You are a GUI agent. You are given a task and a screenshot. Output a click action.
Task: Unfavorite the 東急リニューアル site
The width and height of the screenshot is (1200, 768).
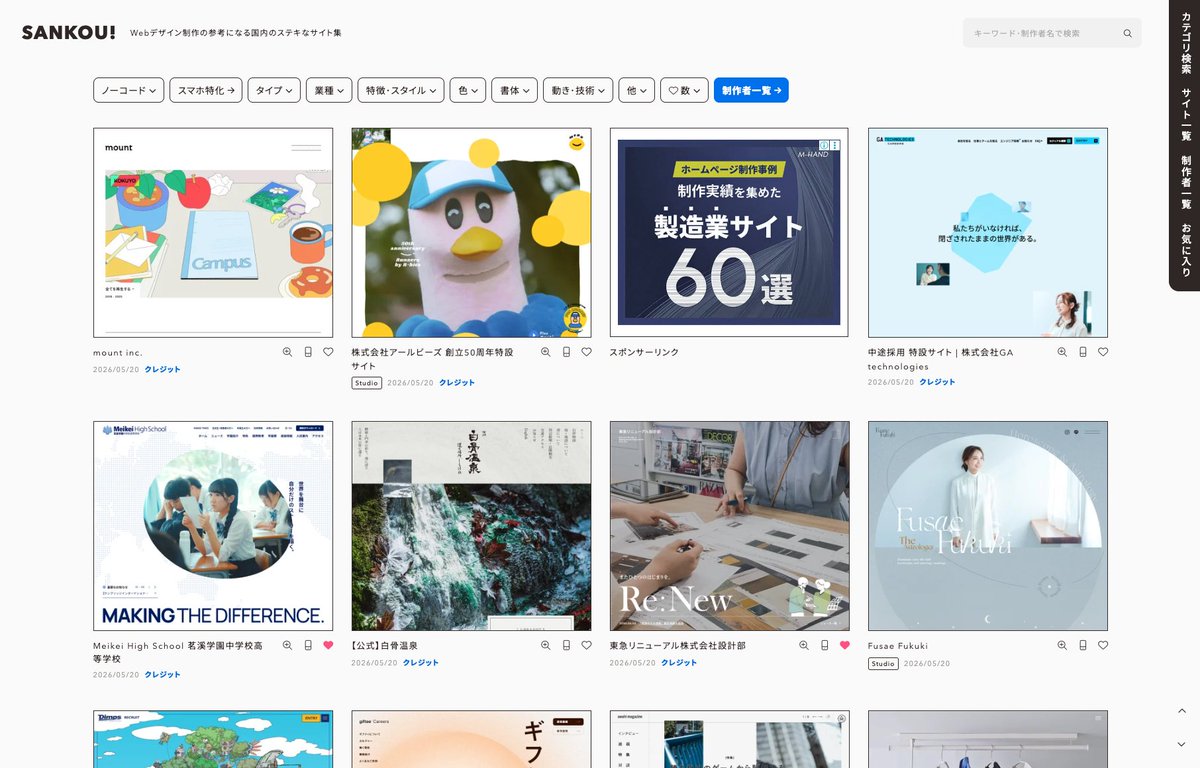point(845,645)
